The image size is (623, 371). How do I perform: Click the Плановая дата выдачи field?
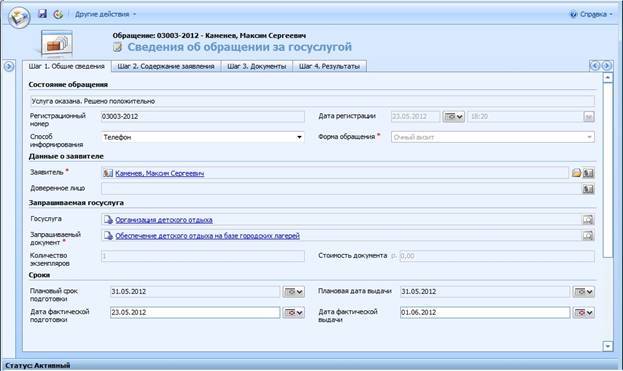pos(485,292)
